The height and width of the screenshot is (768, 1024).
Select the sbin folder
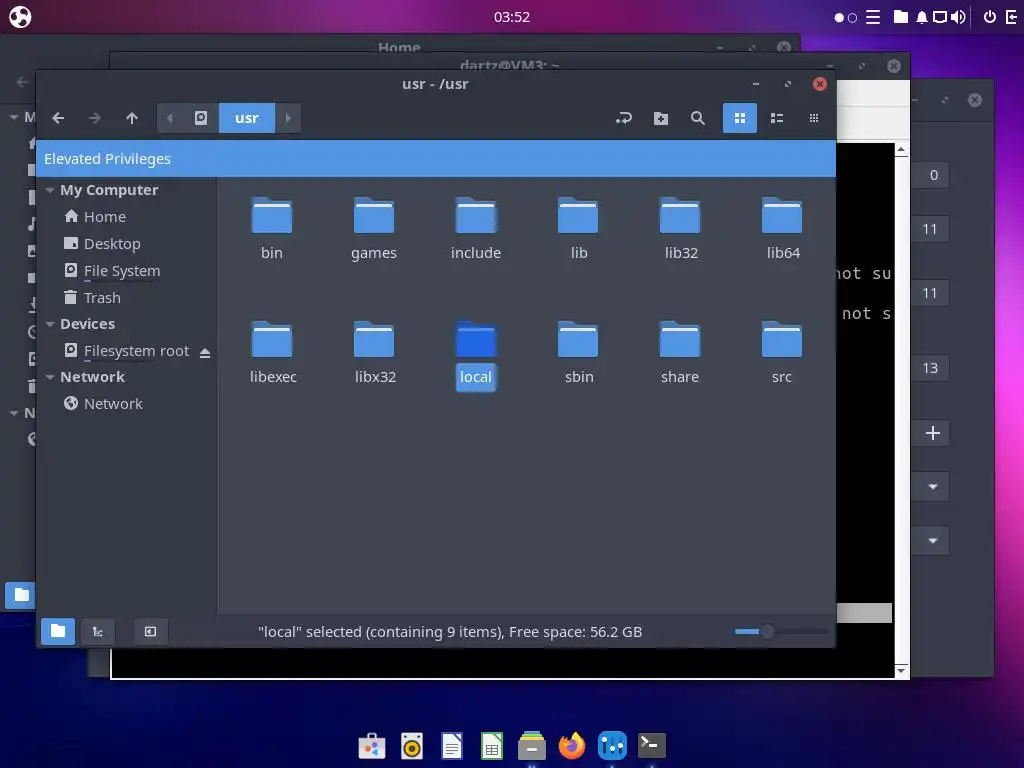pyautogui.click(x=579, y=353)
